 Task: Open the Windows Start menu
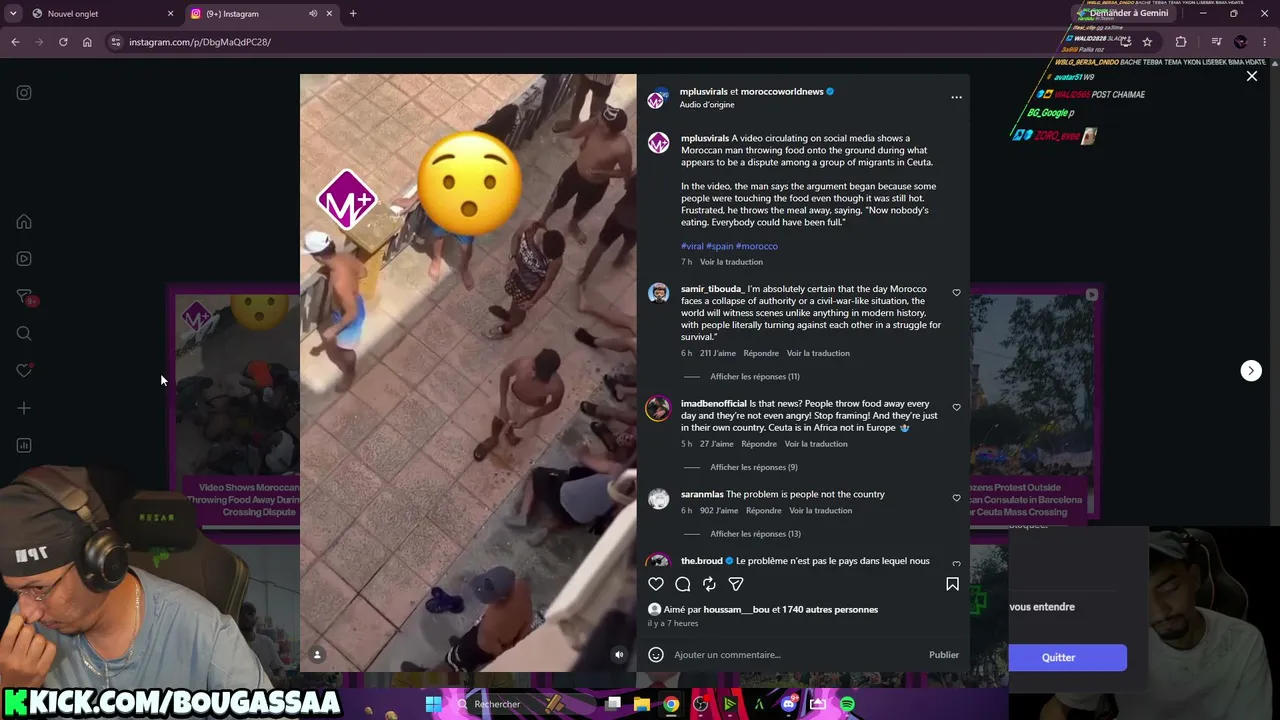pos(433,704)
